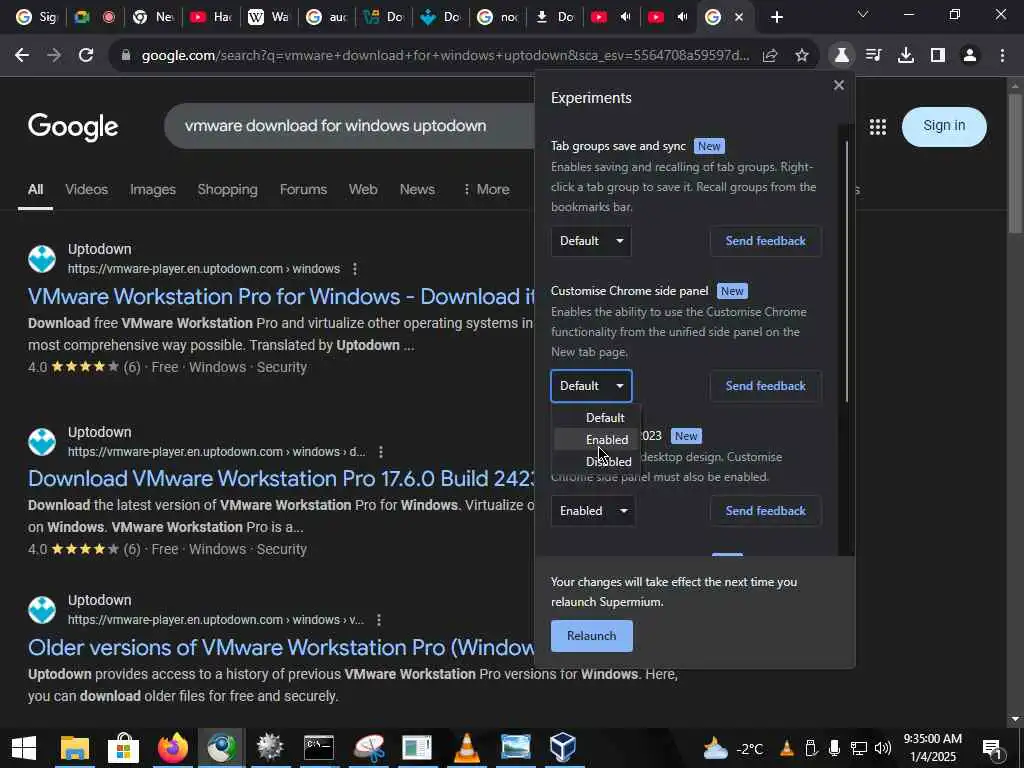1024x768 pixels.
Task: Switch to the Images search tab
Action: (153, 189)
